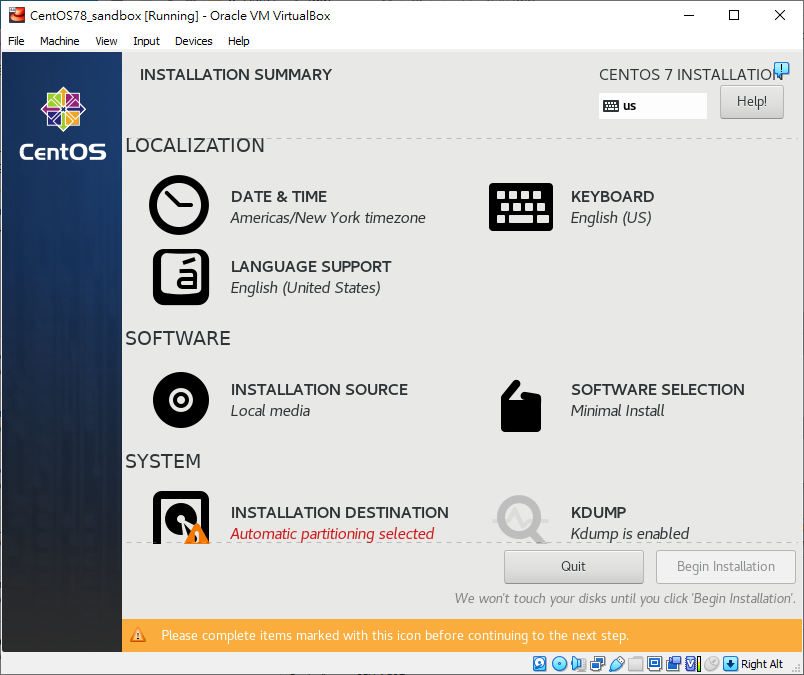
Task: Toggle the audio indicator in status bar
Action: pyautogui.click(x=578, y=663)
